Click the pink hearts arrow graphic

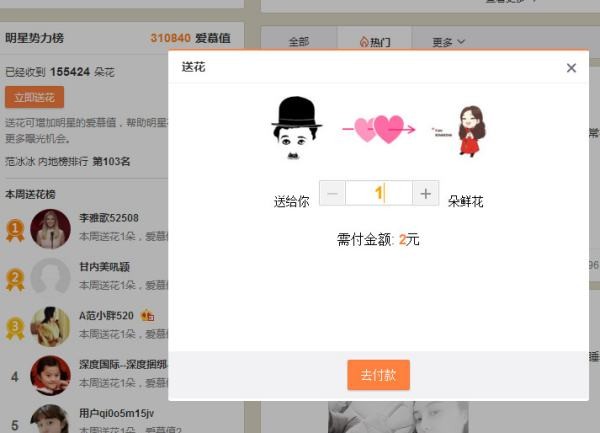click(x=378, y=129)
